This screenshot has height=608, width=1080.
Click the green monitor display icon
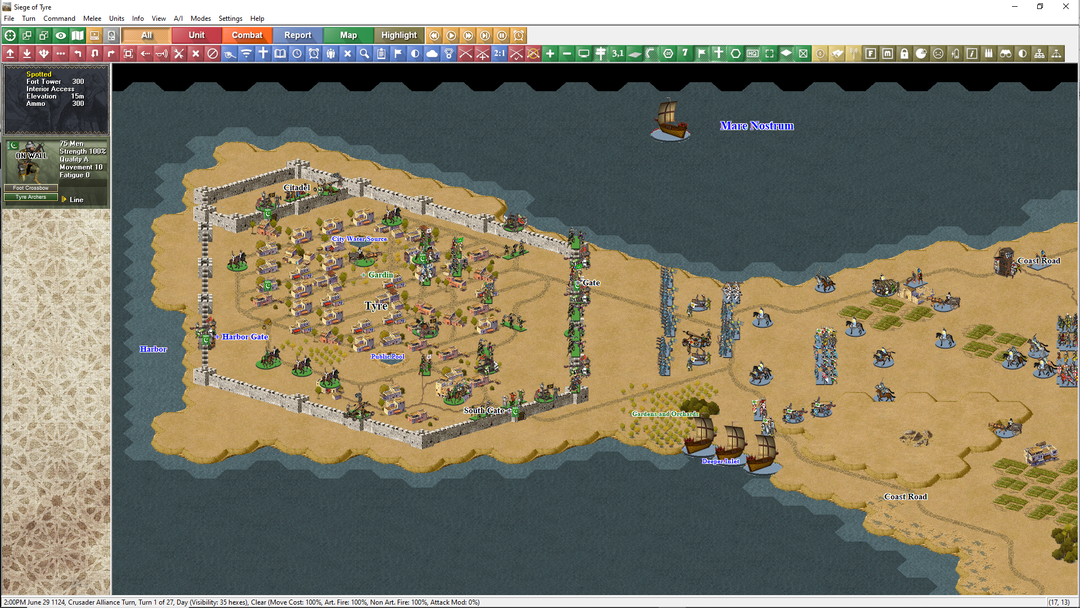[583, 53]
